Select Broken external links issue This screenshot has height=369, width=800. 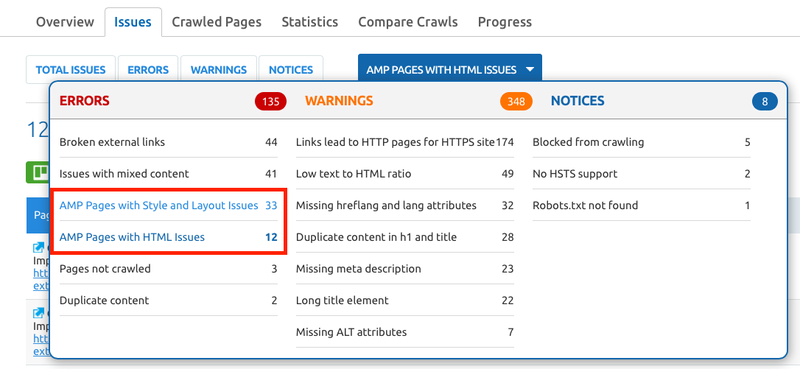[x=168, y=142]
